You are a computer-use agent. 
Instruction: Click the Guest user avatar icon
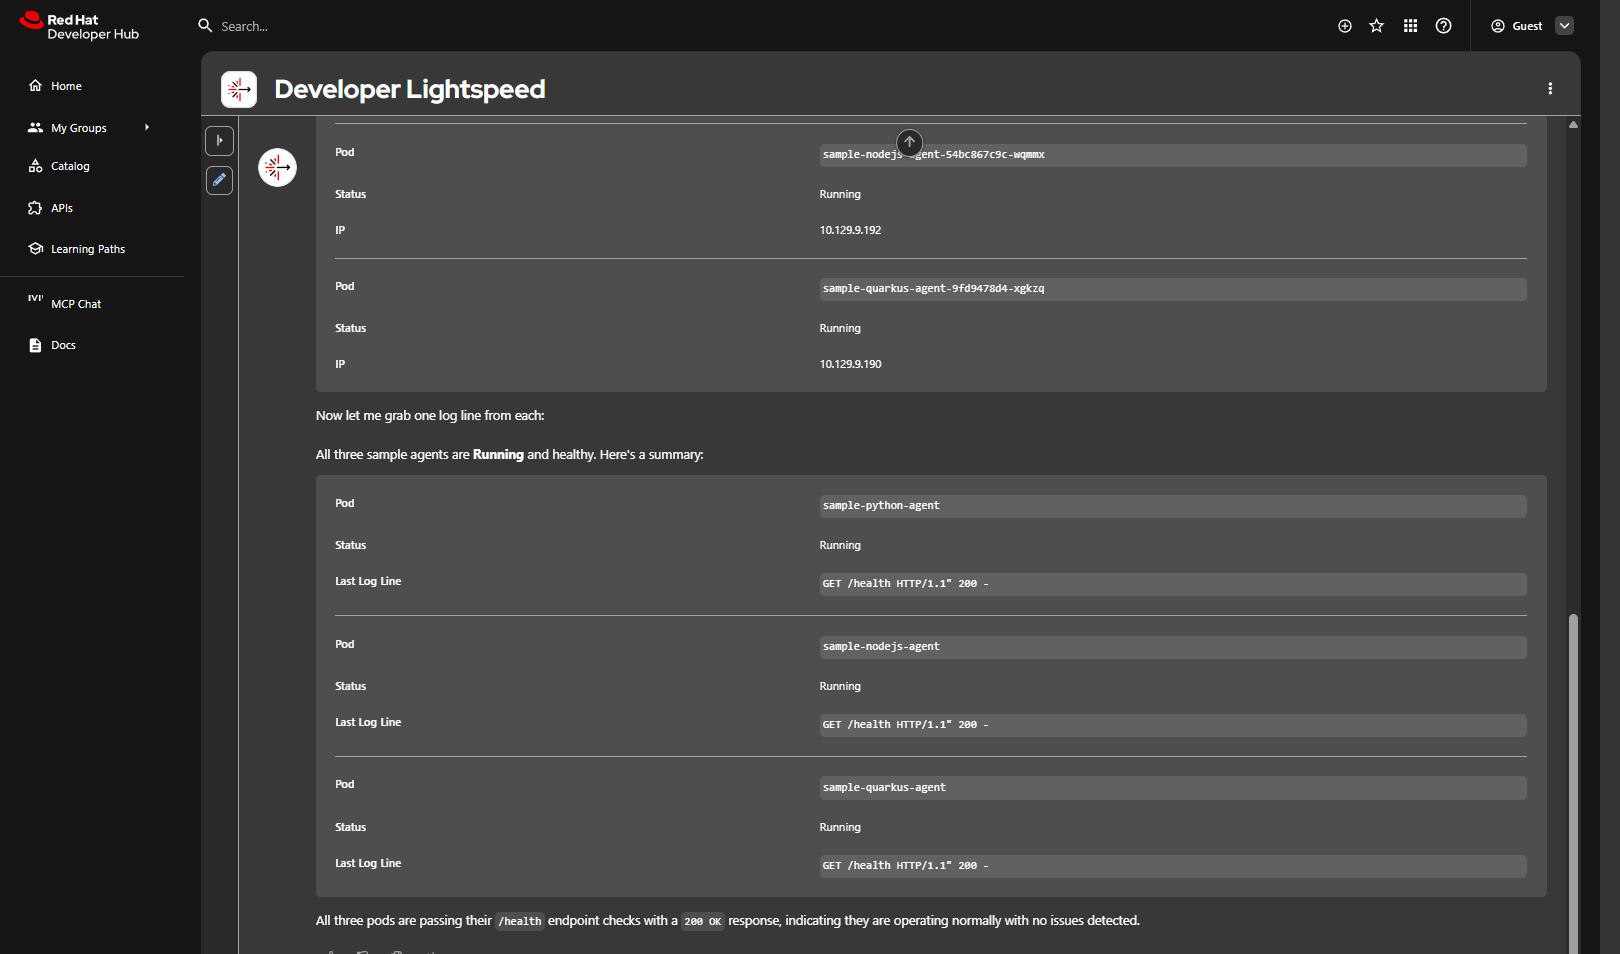point(1498,26)
